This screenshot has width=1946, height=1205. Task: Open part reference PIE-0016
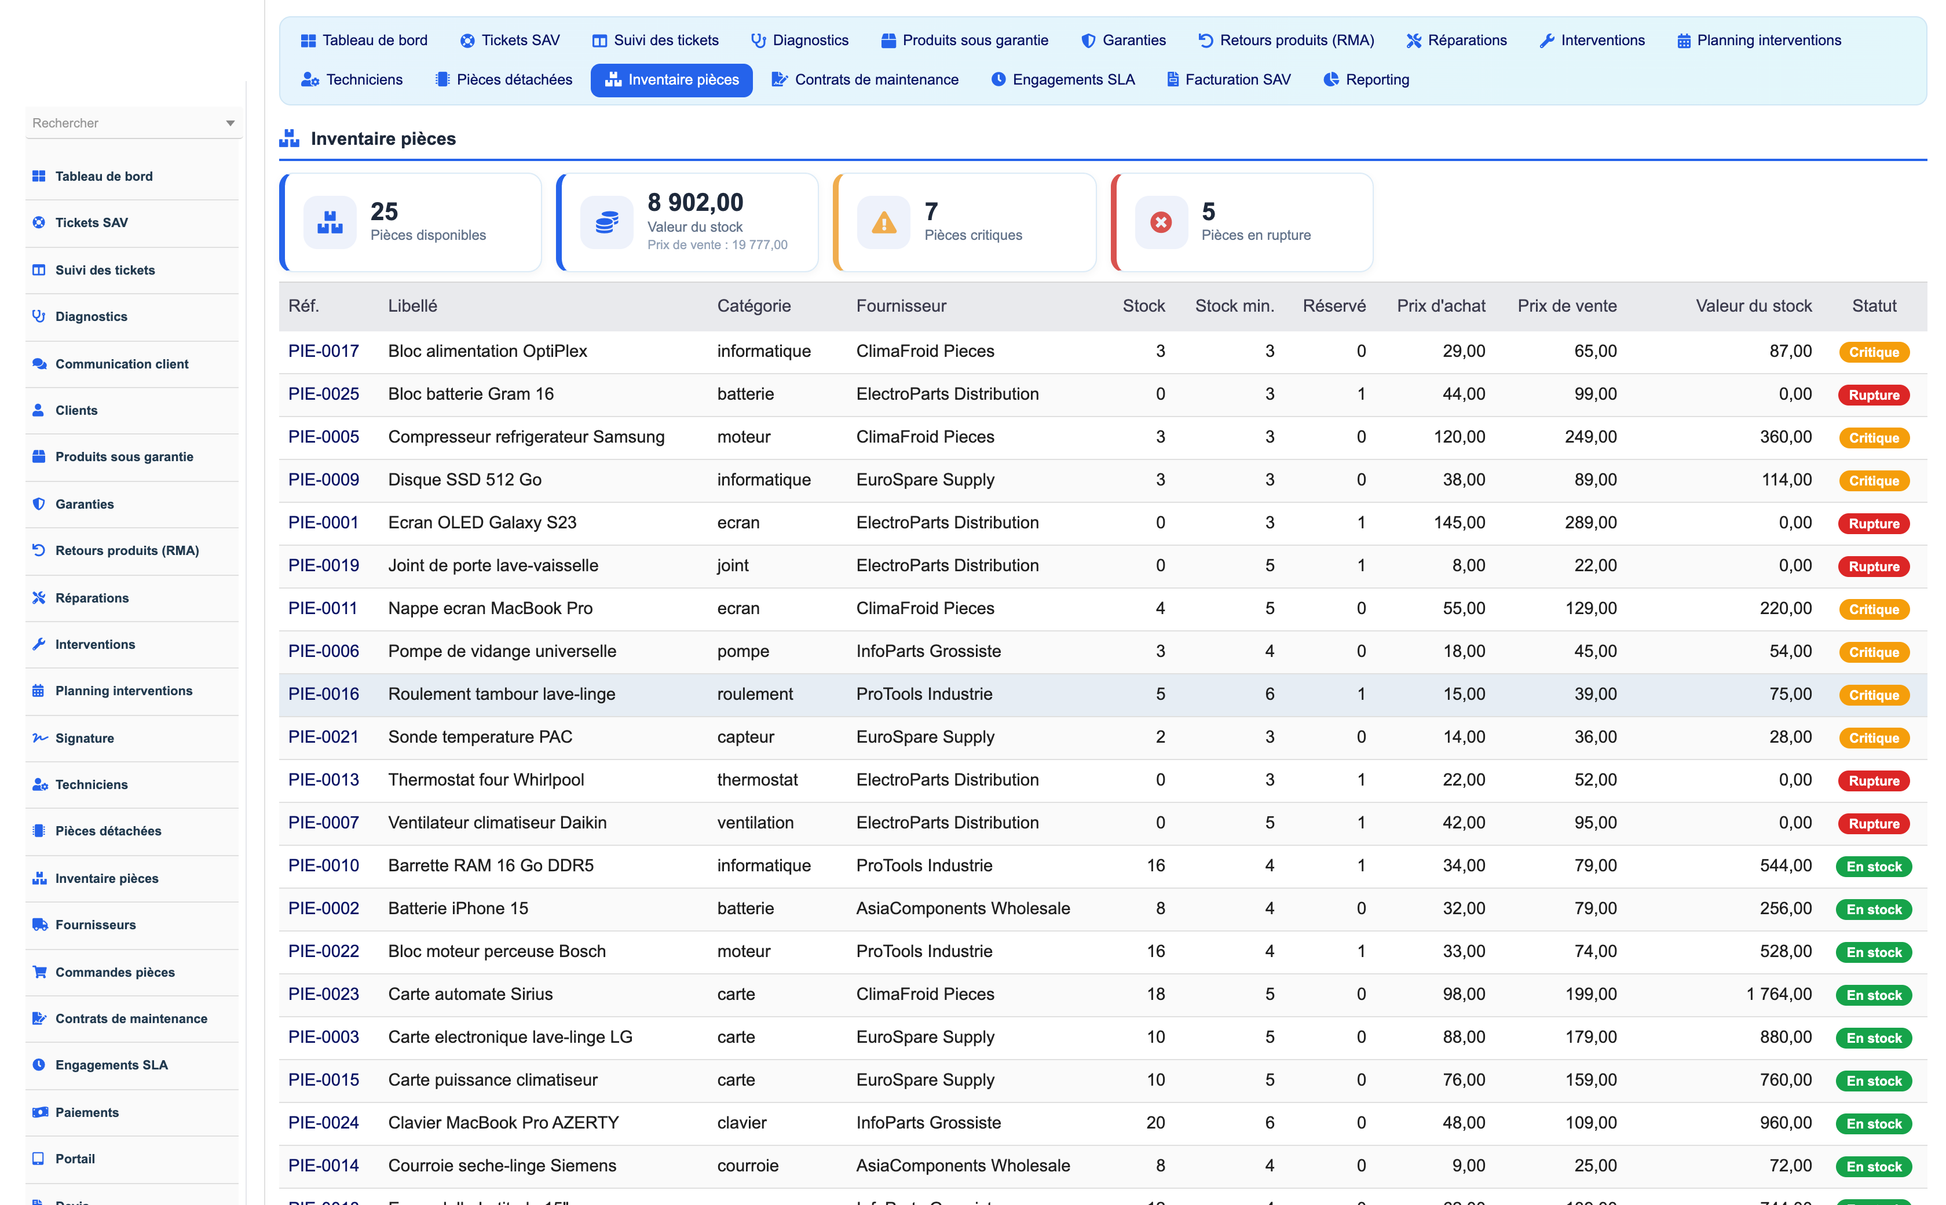(x=324, y=694)
